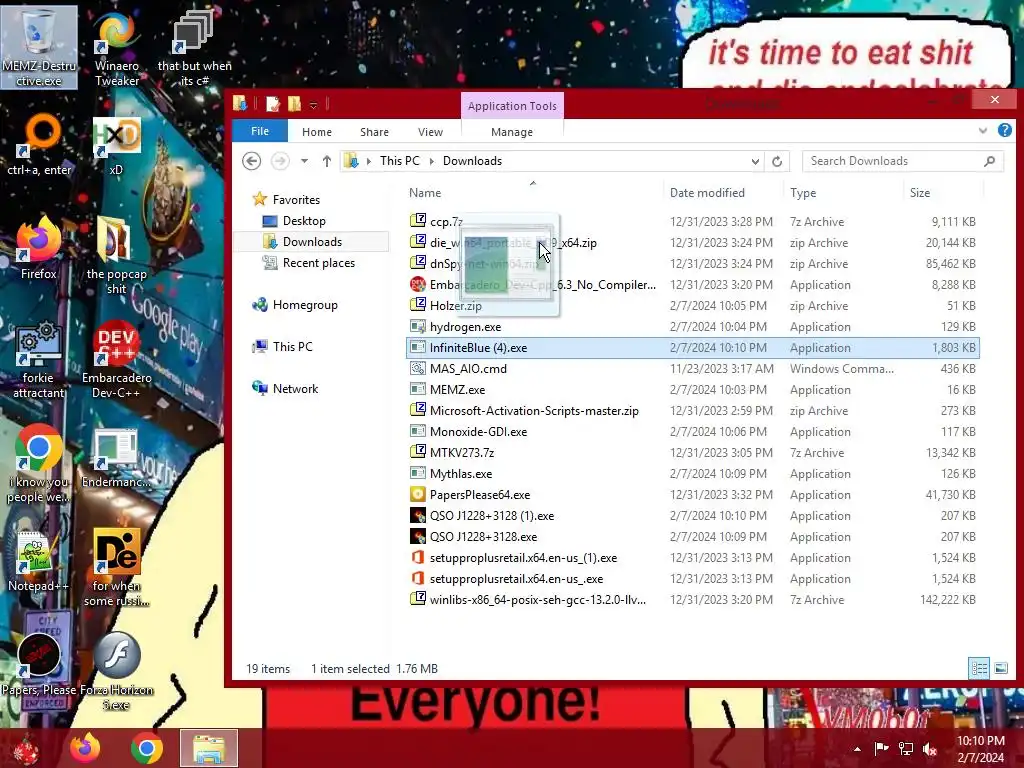This screenshot has height=768, width=1024.
Task: Click the Explorer back arrow button
Action: (251, 161)
